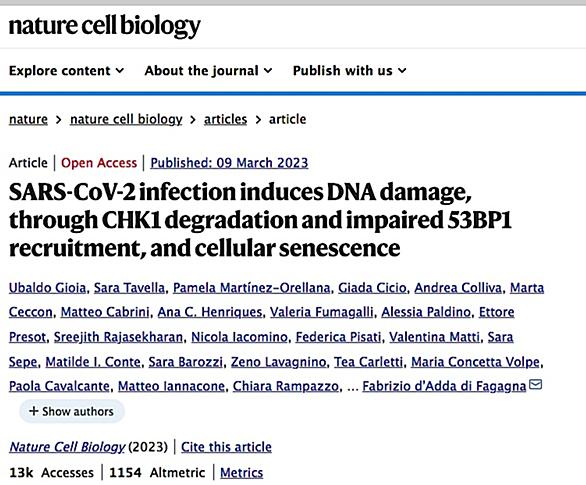Expand the Publish with us menu

[350, 70]
